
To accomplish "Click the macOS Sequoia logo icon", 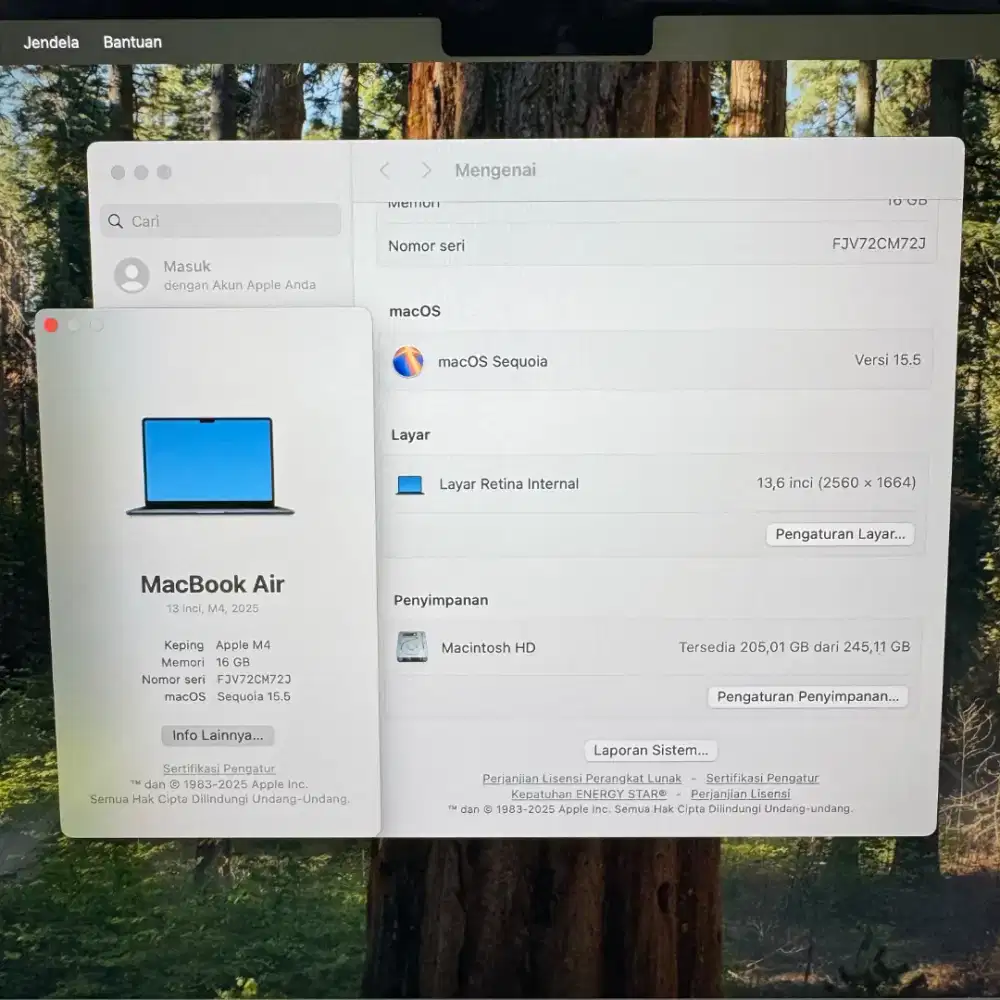I will coord(408,362).
